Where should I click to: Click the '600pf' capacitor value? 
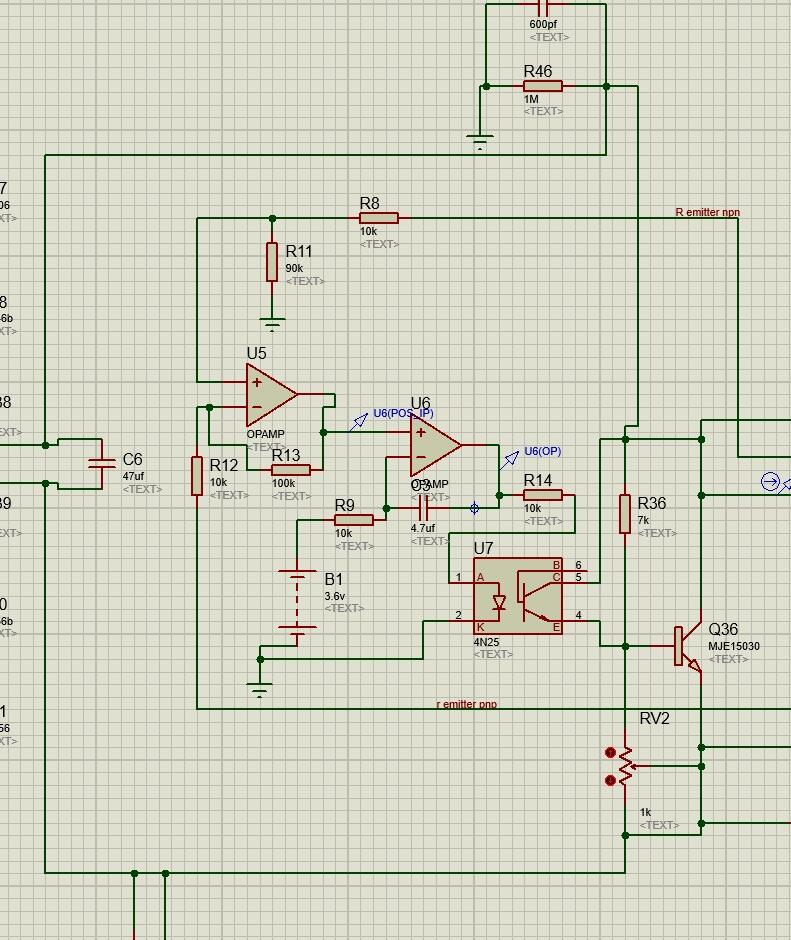543,25
